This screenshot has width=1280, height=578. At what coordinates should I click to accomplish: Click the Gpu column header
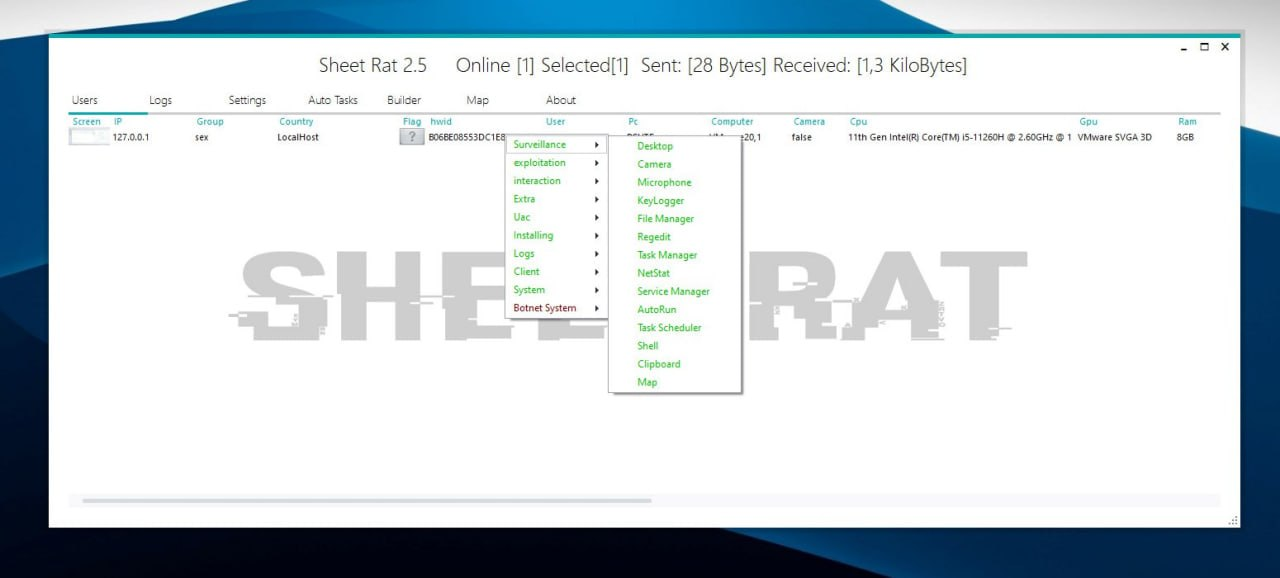coord(1088,122)
